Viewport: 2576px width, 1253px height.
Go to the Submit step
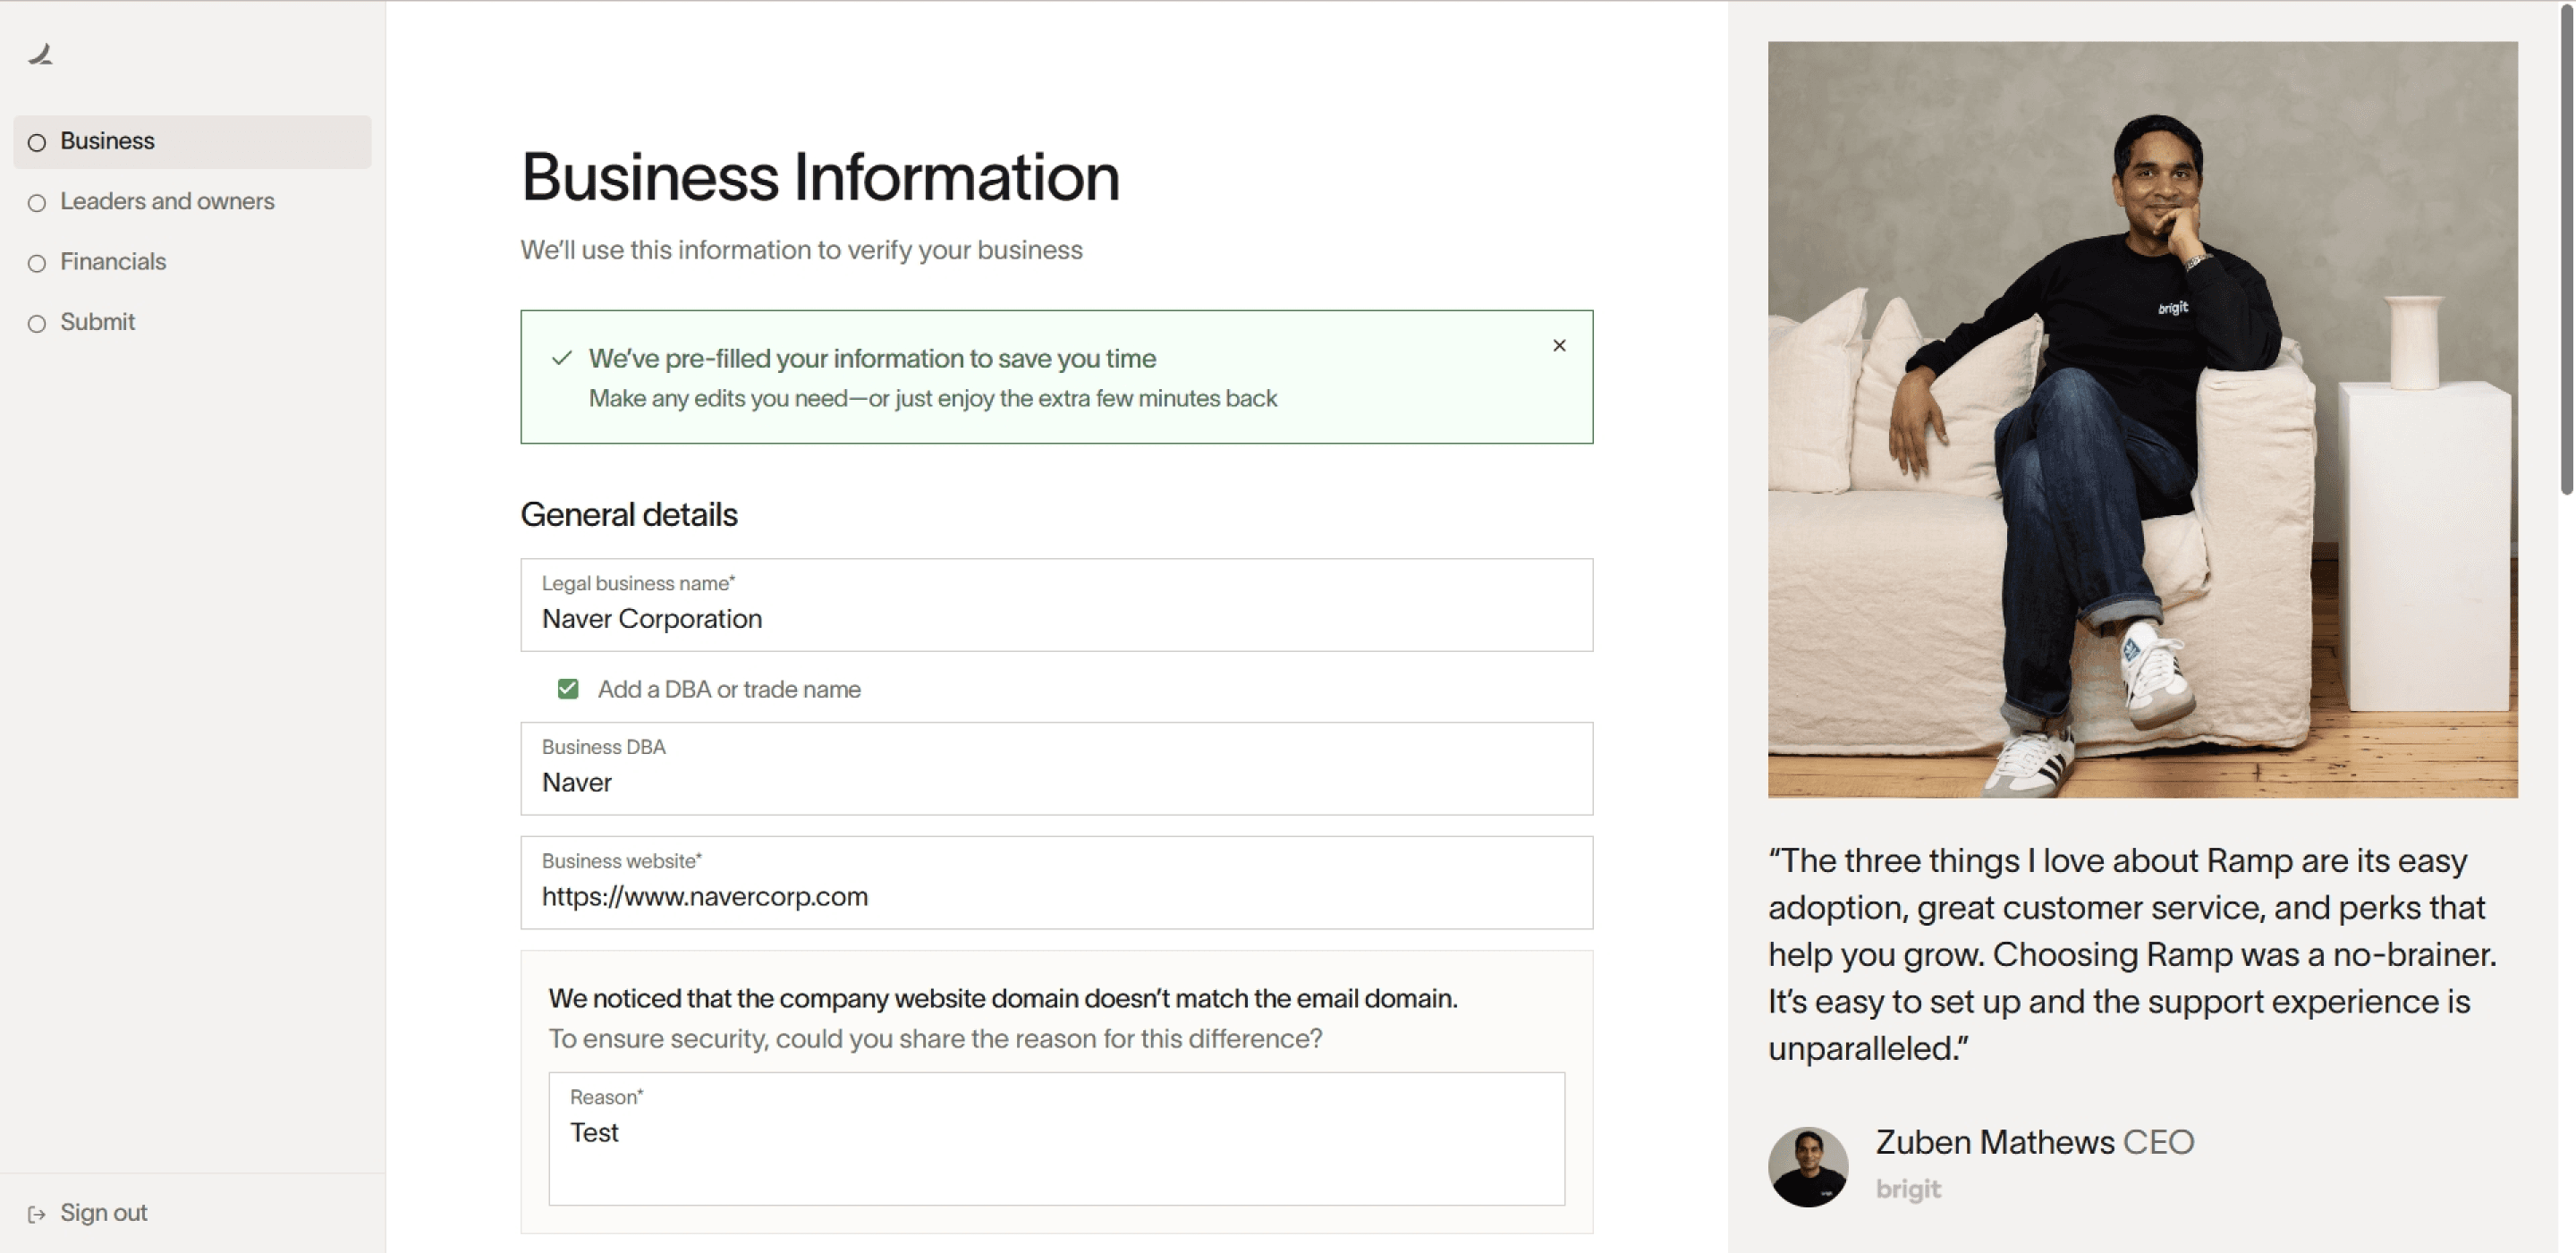pos(97,322)
